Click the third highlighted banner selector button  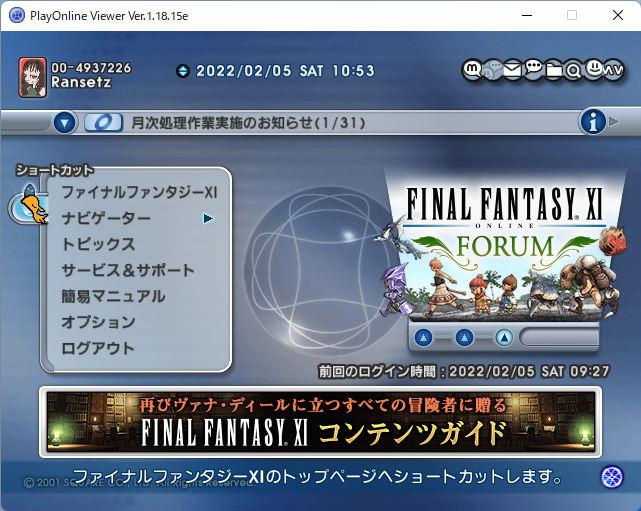pos(504,338)
